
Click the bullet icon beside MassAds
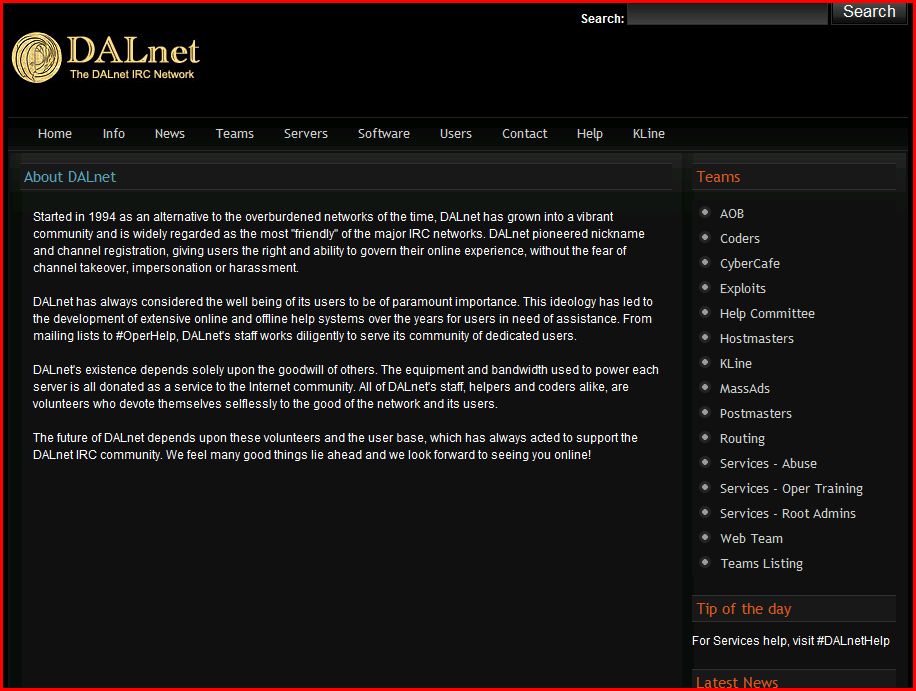(x=705, y=387)
